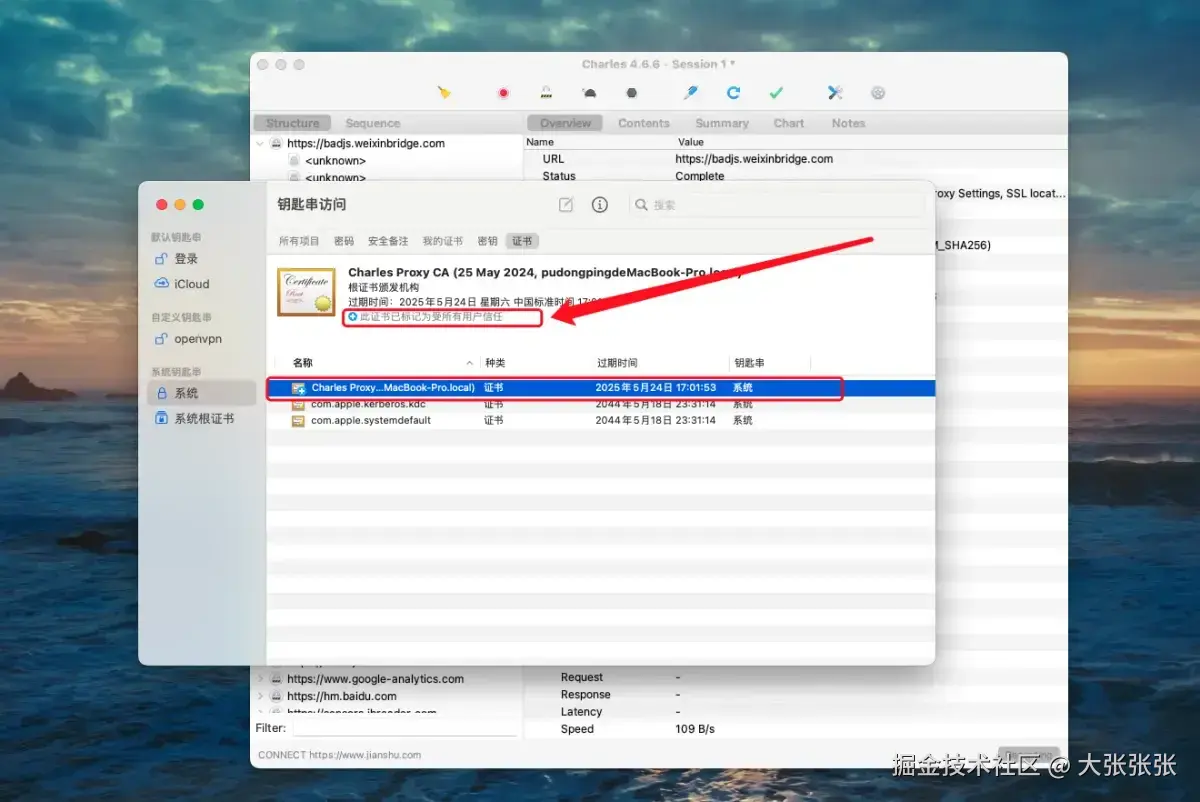Switch to Sequence view in Charles
1200x802 pixels.
click(373, 123)
